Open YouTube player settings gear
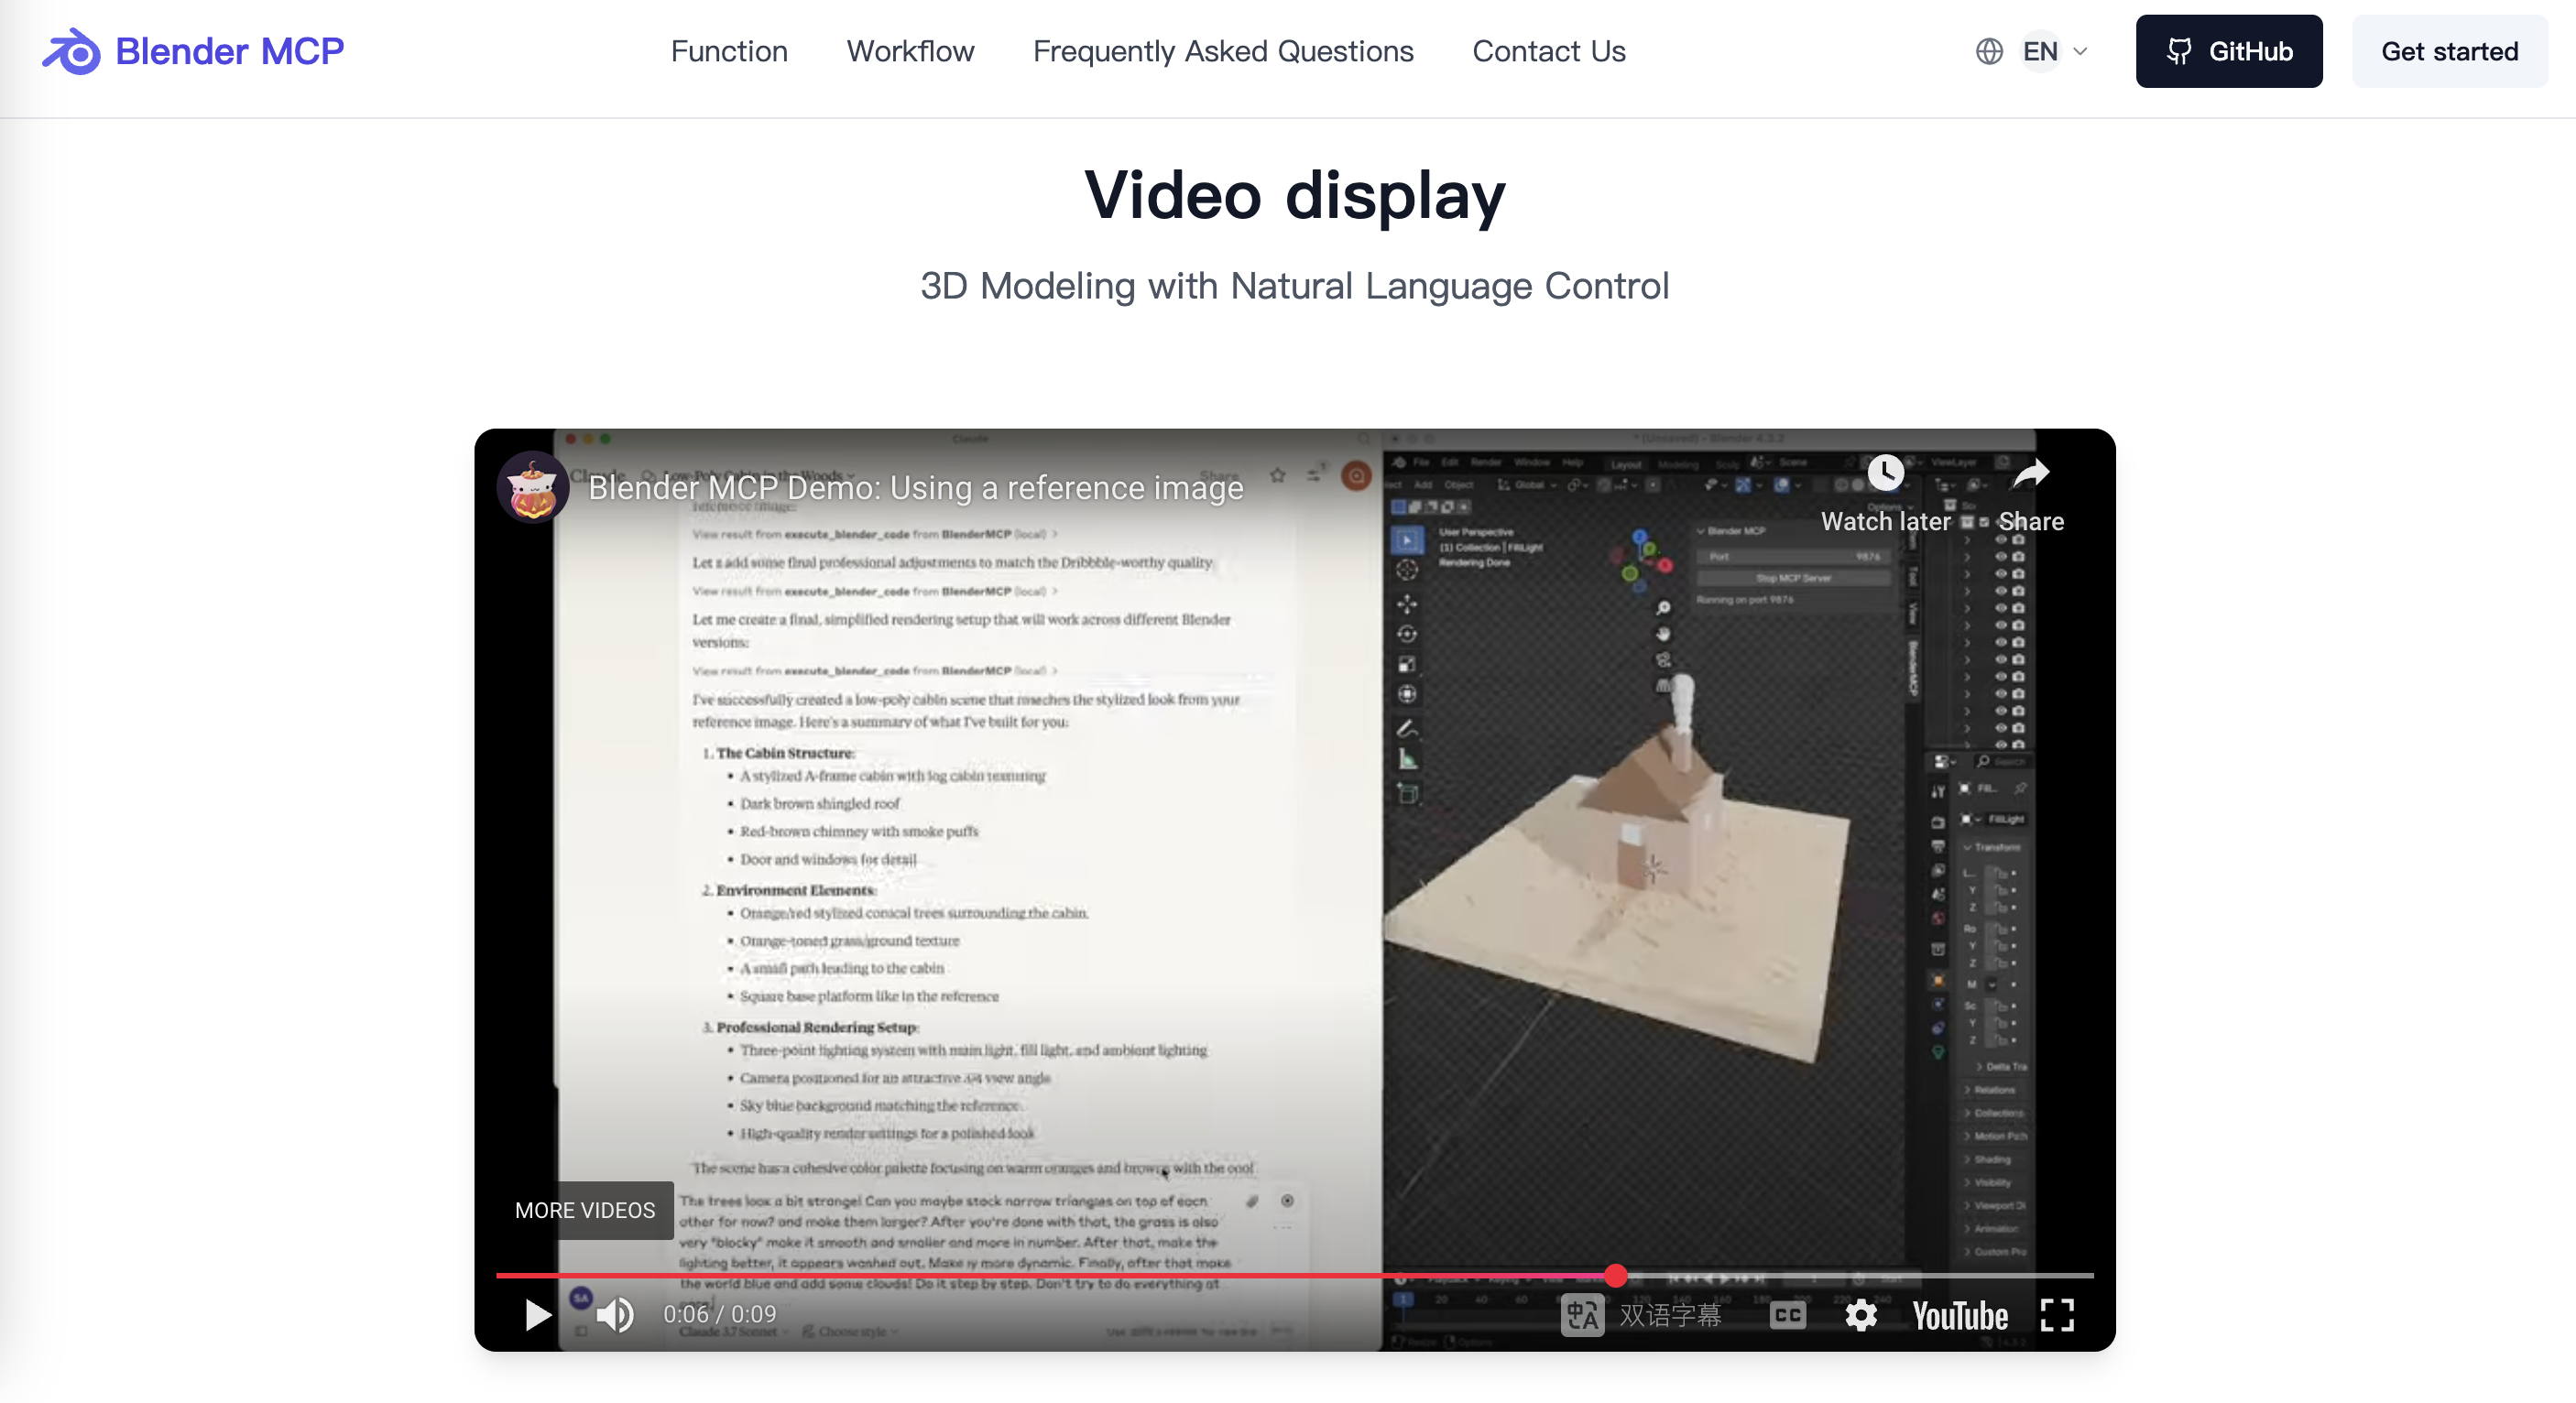This screenshot has width=2576, height=1403. click(x=1860, y=1314)
